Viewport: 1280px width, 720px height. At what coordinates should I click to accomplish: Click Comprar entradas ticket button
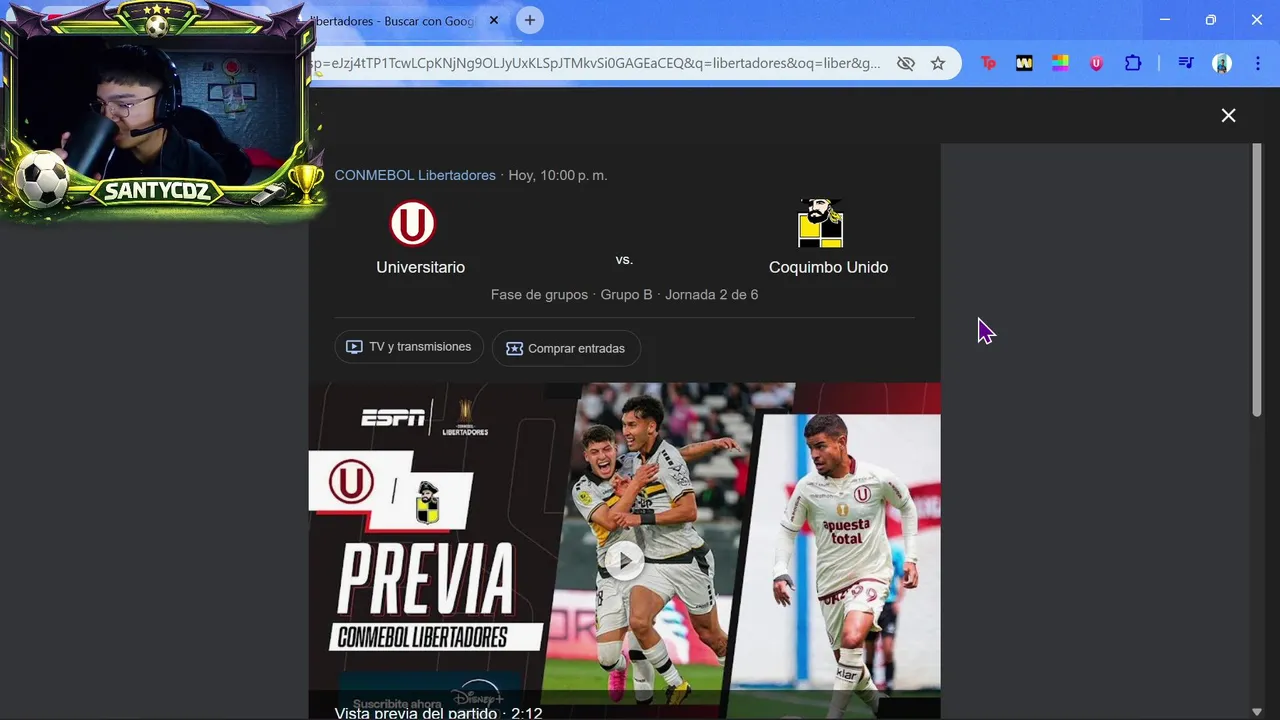coord(566,348)
